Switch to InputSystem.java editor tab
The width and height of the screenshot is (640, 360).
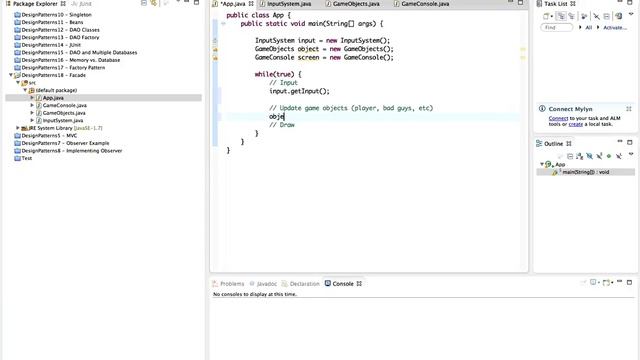click(x=288, y=4)
